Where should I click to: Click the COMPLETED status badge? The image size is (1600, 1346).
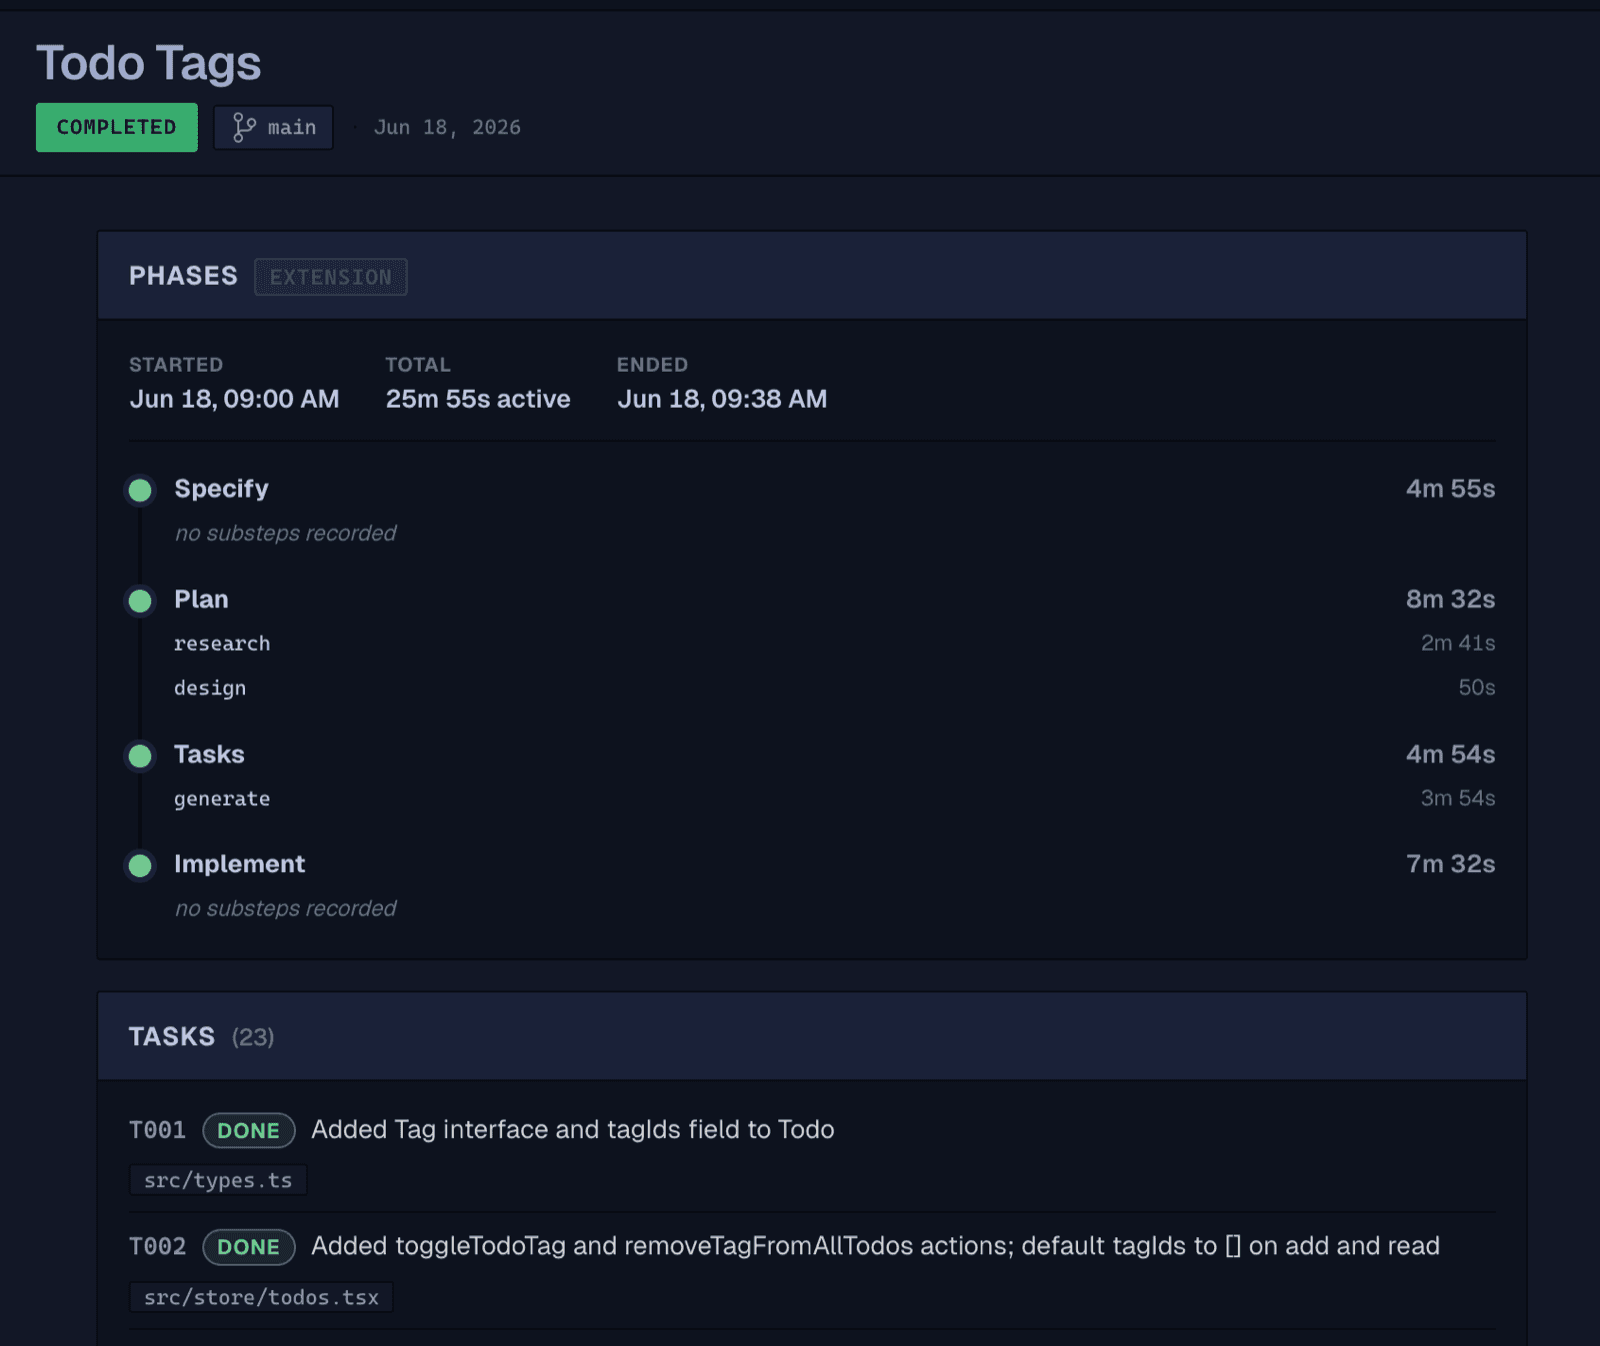point(117,128)
